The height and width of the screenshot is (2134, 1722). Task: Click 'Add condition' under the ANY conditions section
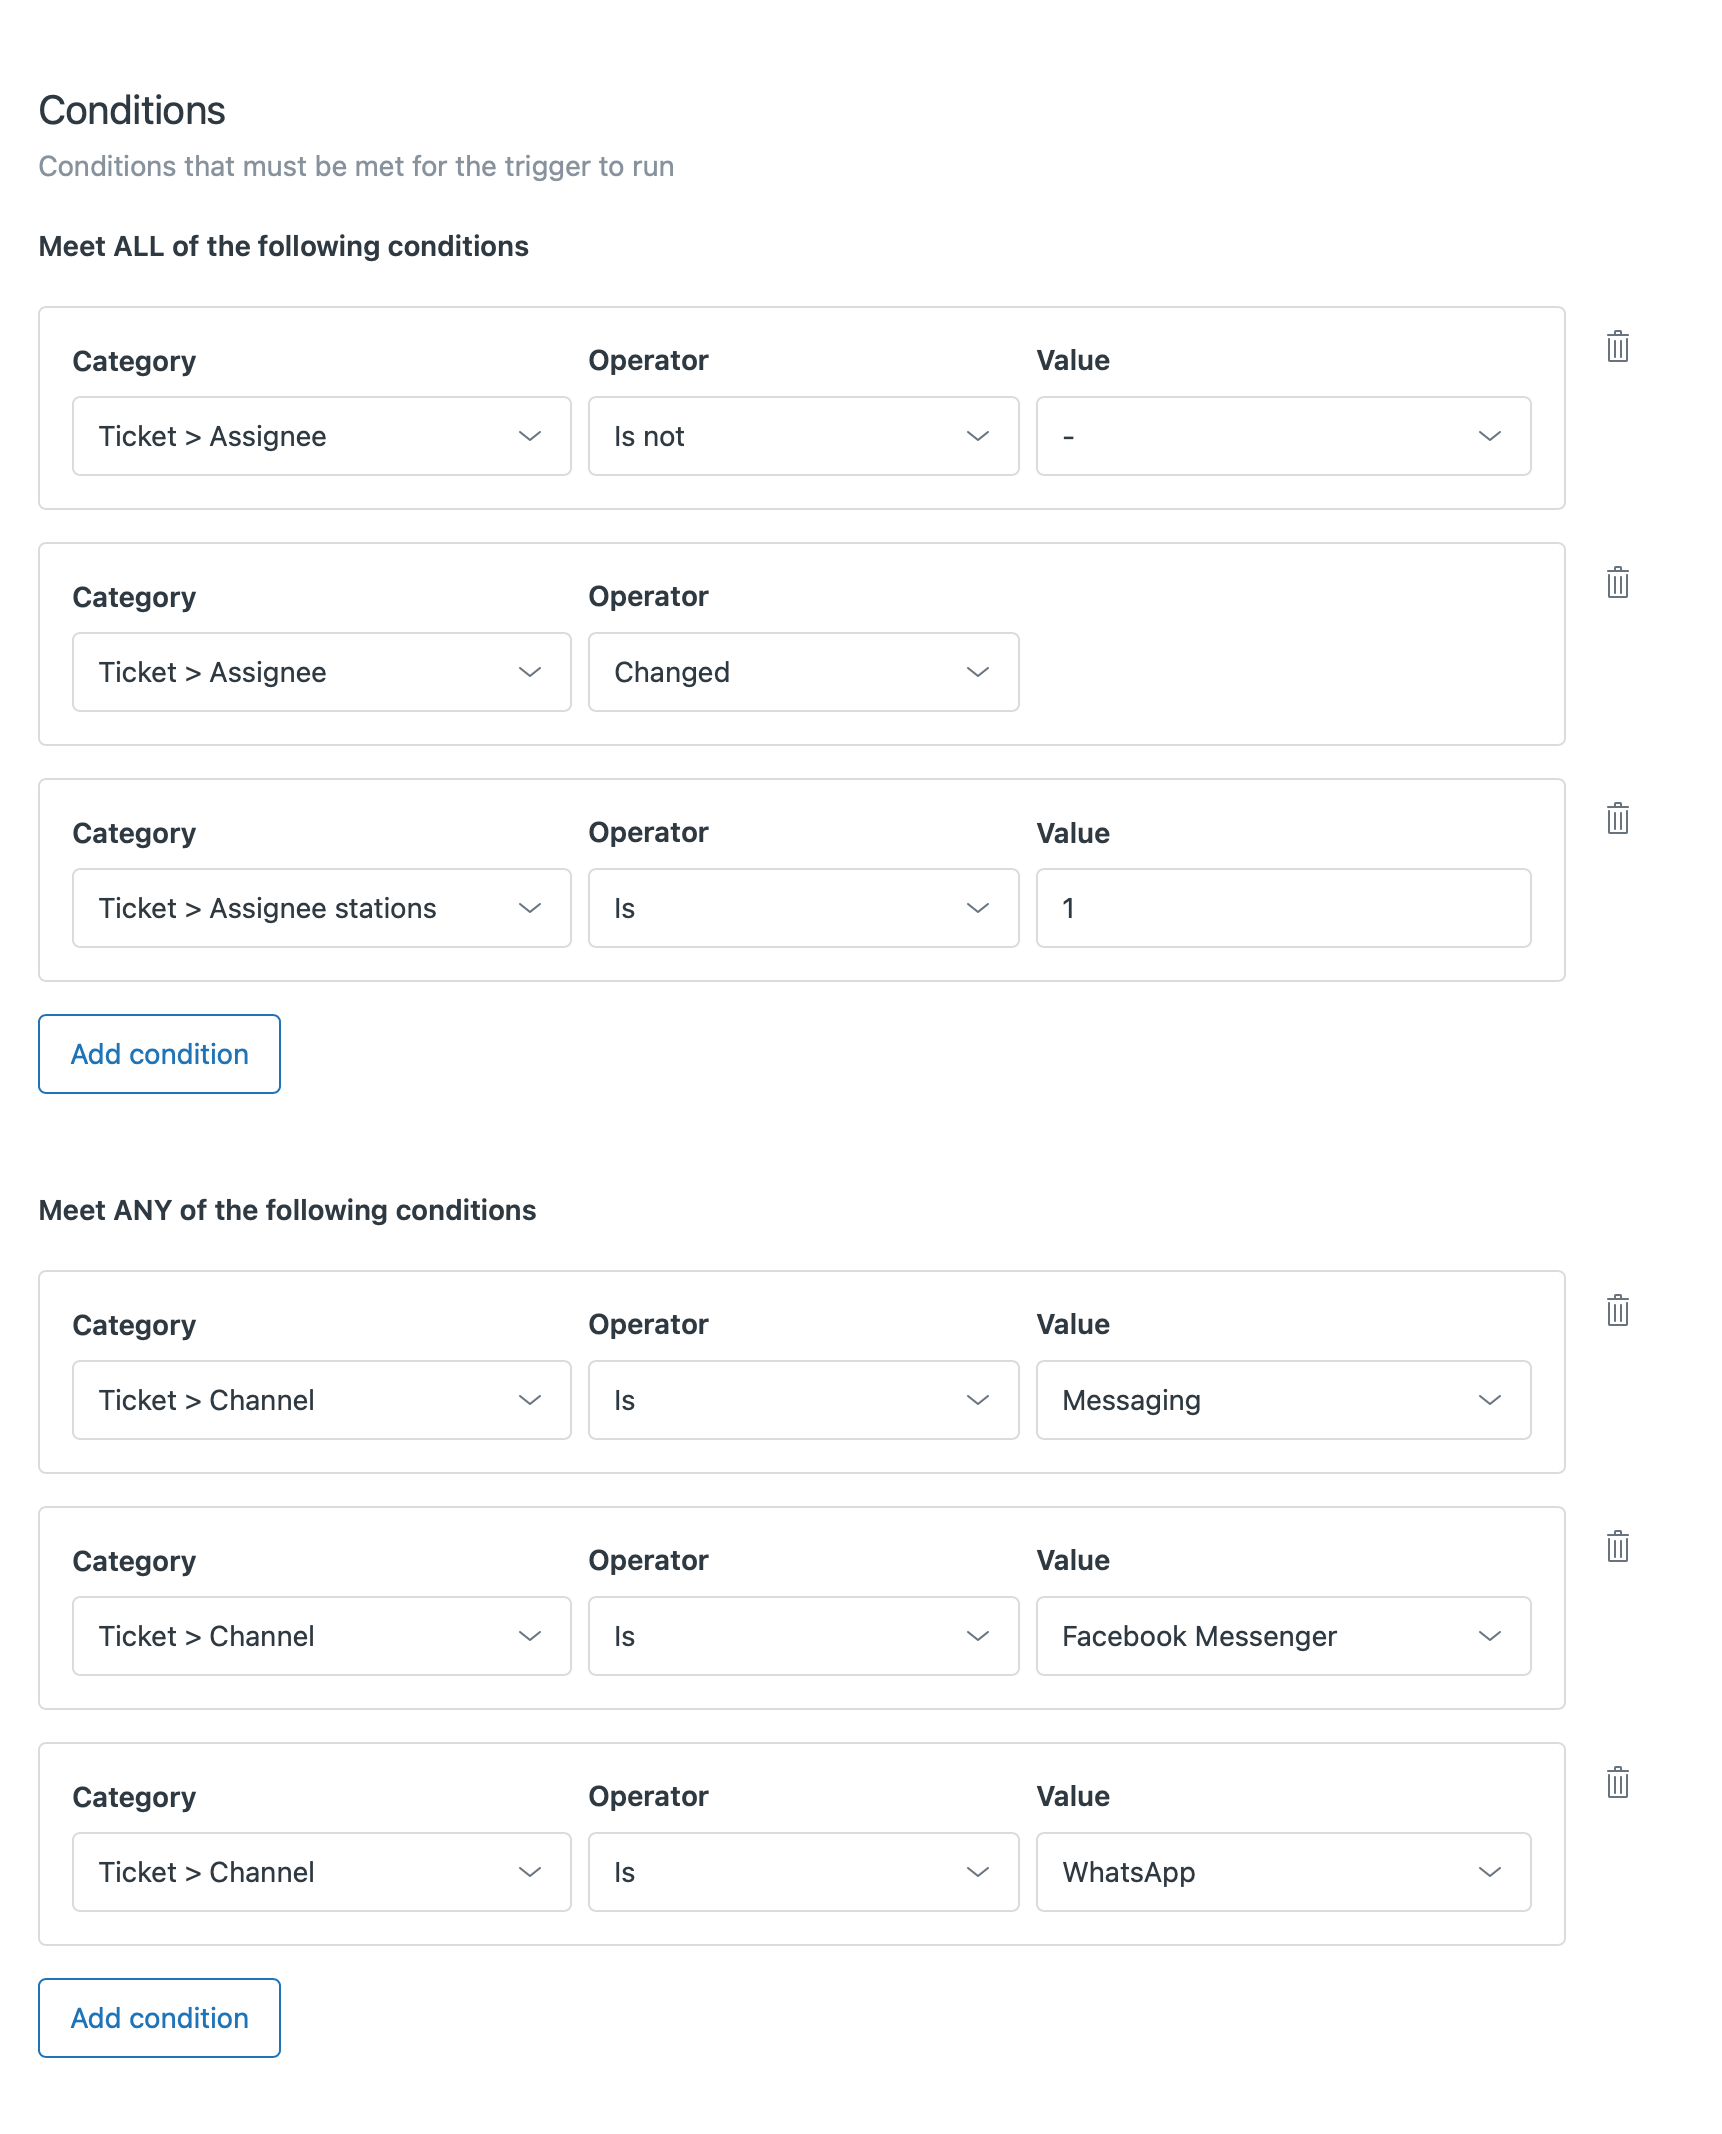click(x=159, y=2017)
